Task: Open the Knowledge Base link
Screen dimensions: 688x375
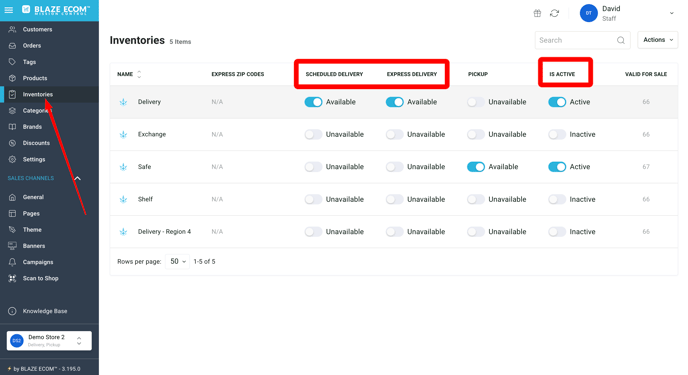Action: tap(45, 311)
